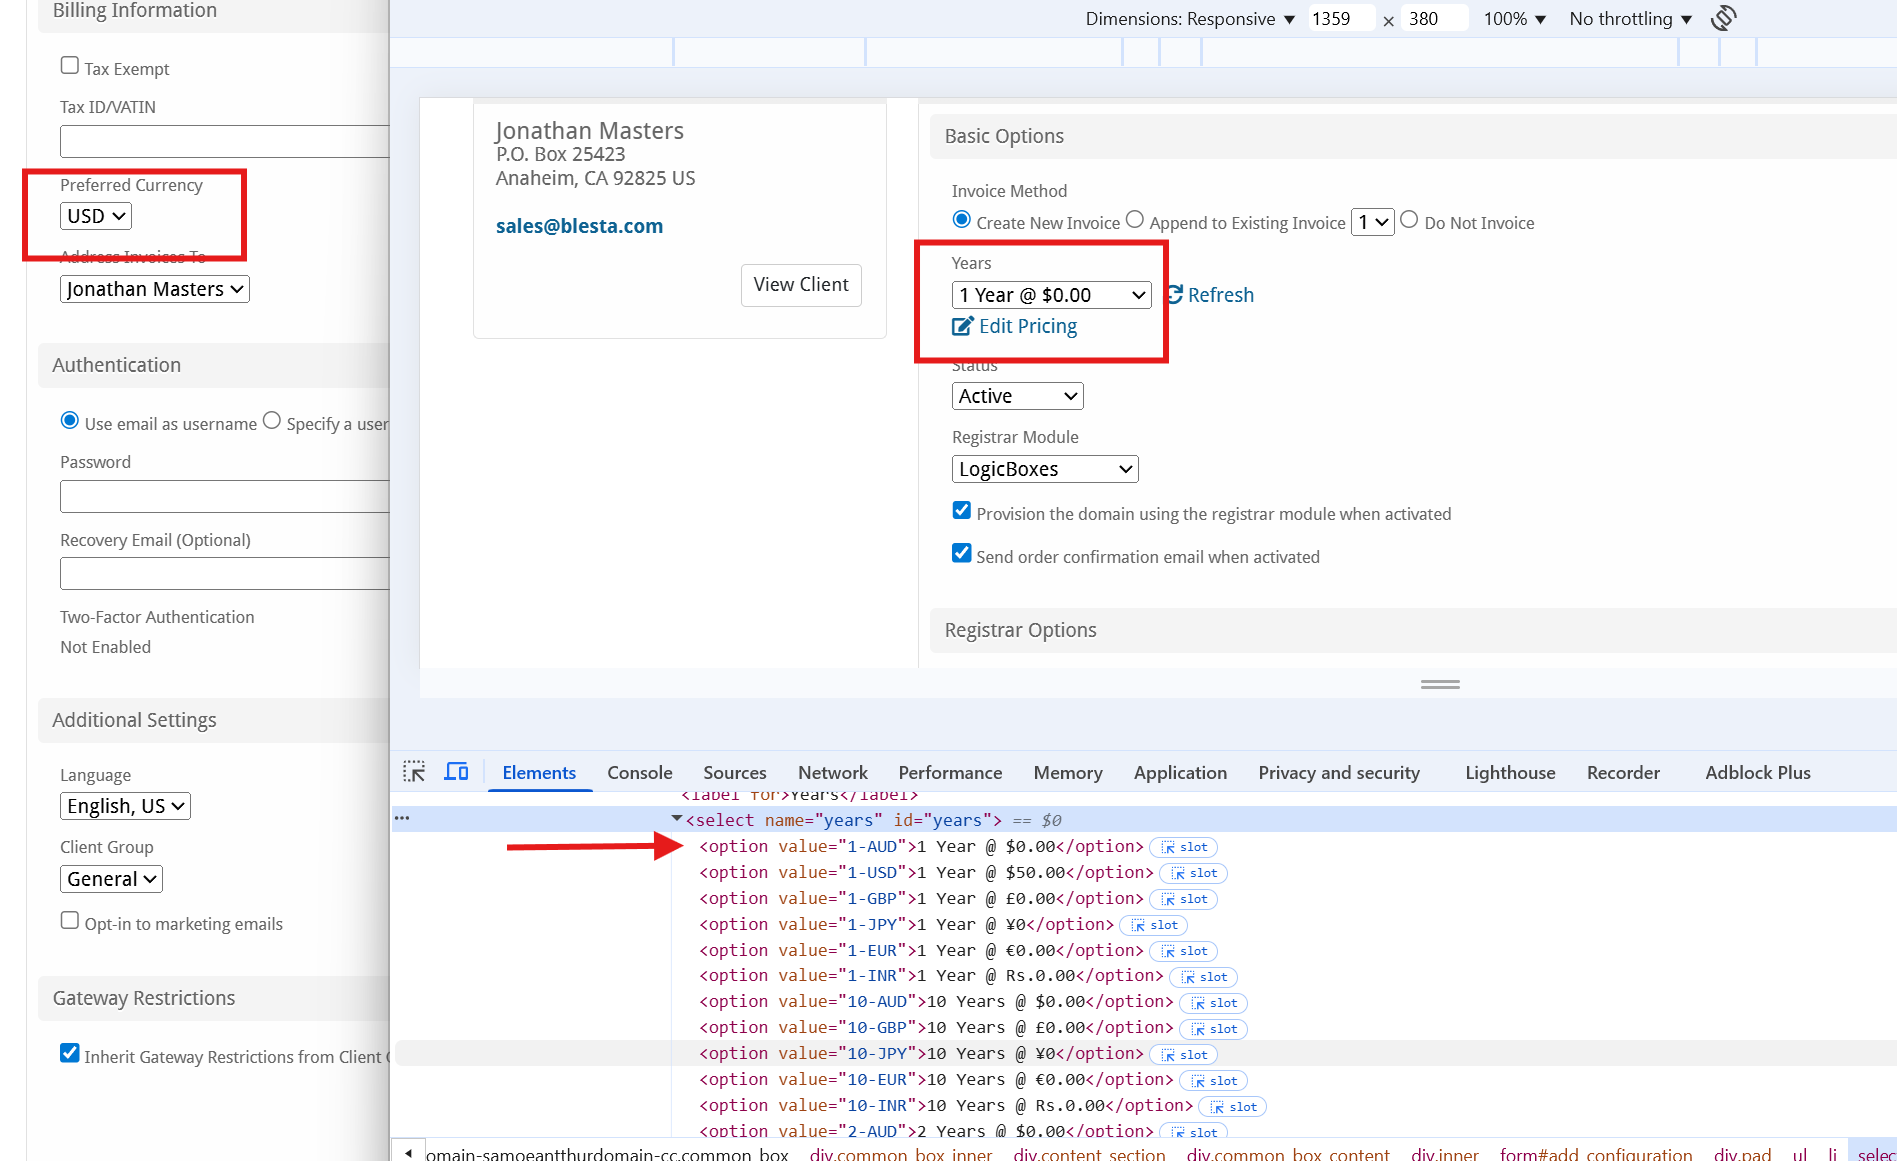Viewport: 1897px width, 1161px height.
Task: Click the Refresh icon next to Years
Action: [x=1175, y=294]
